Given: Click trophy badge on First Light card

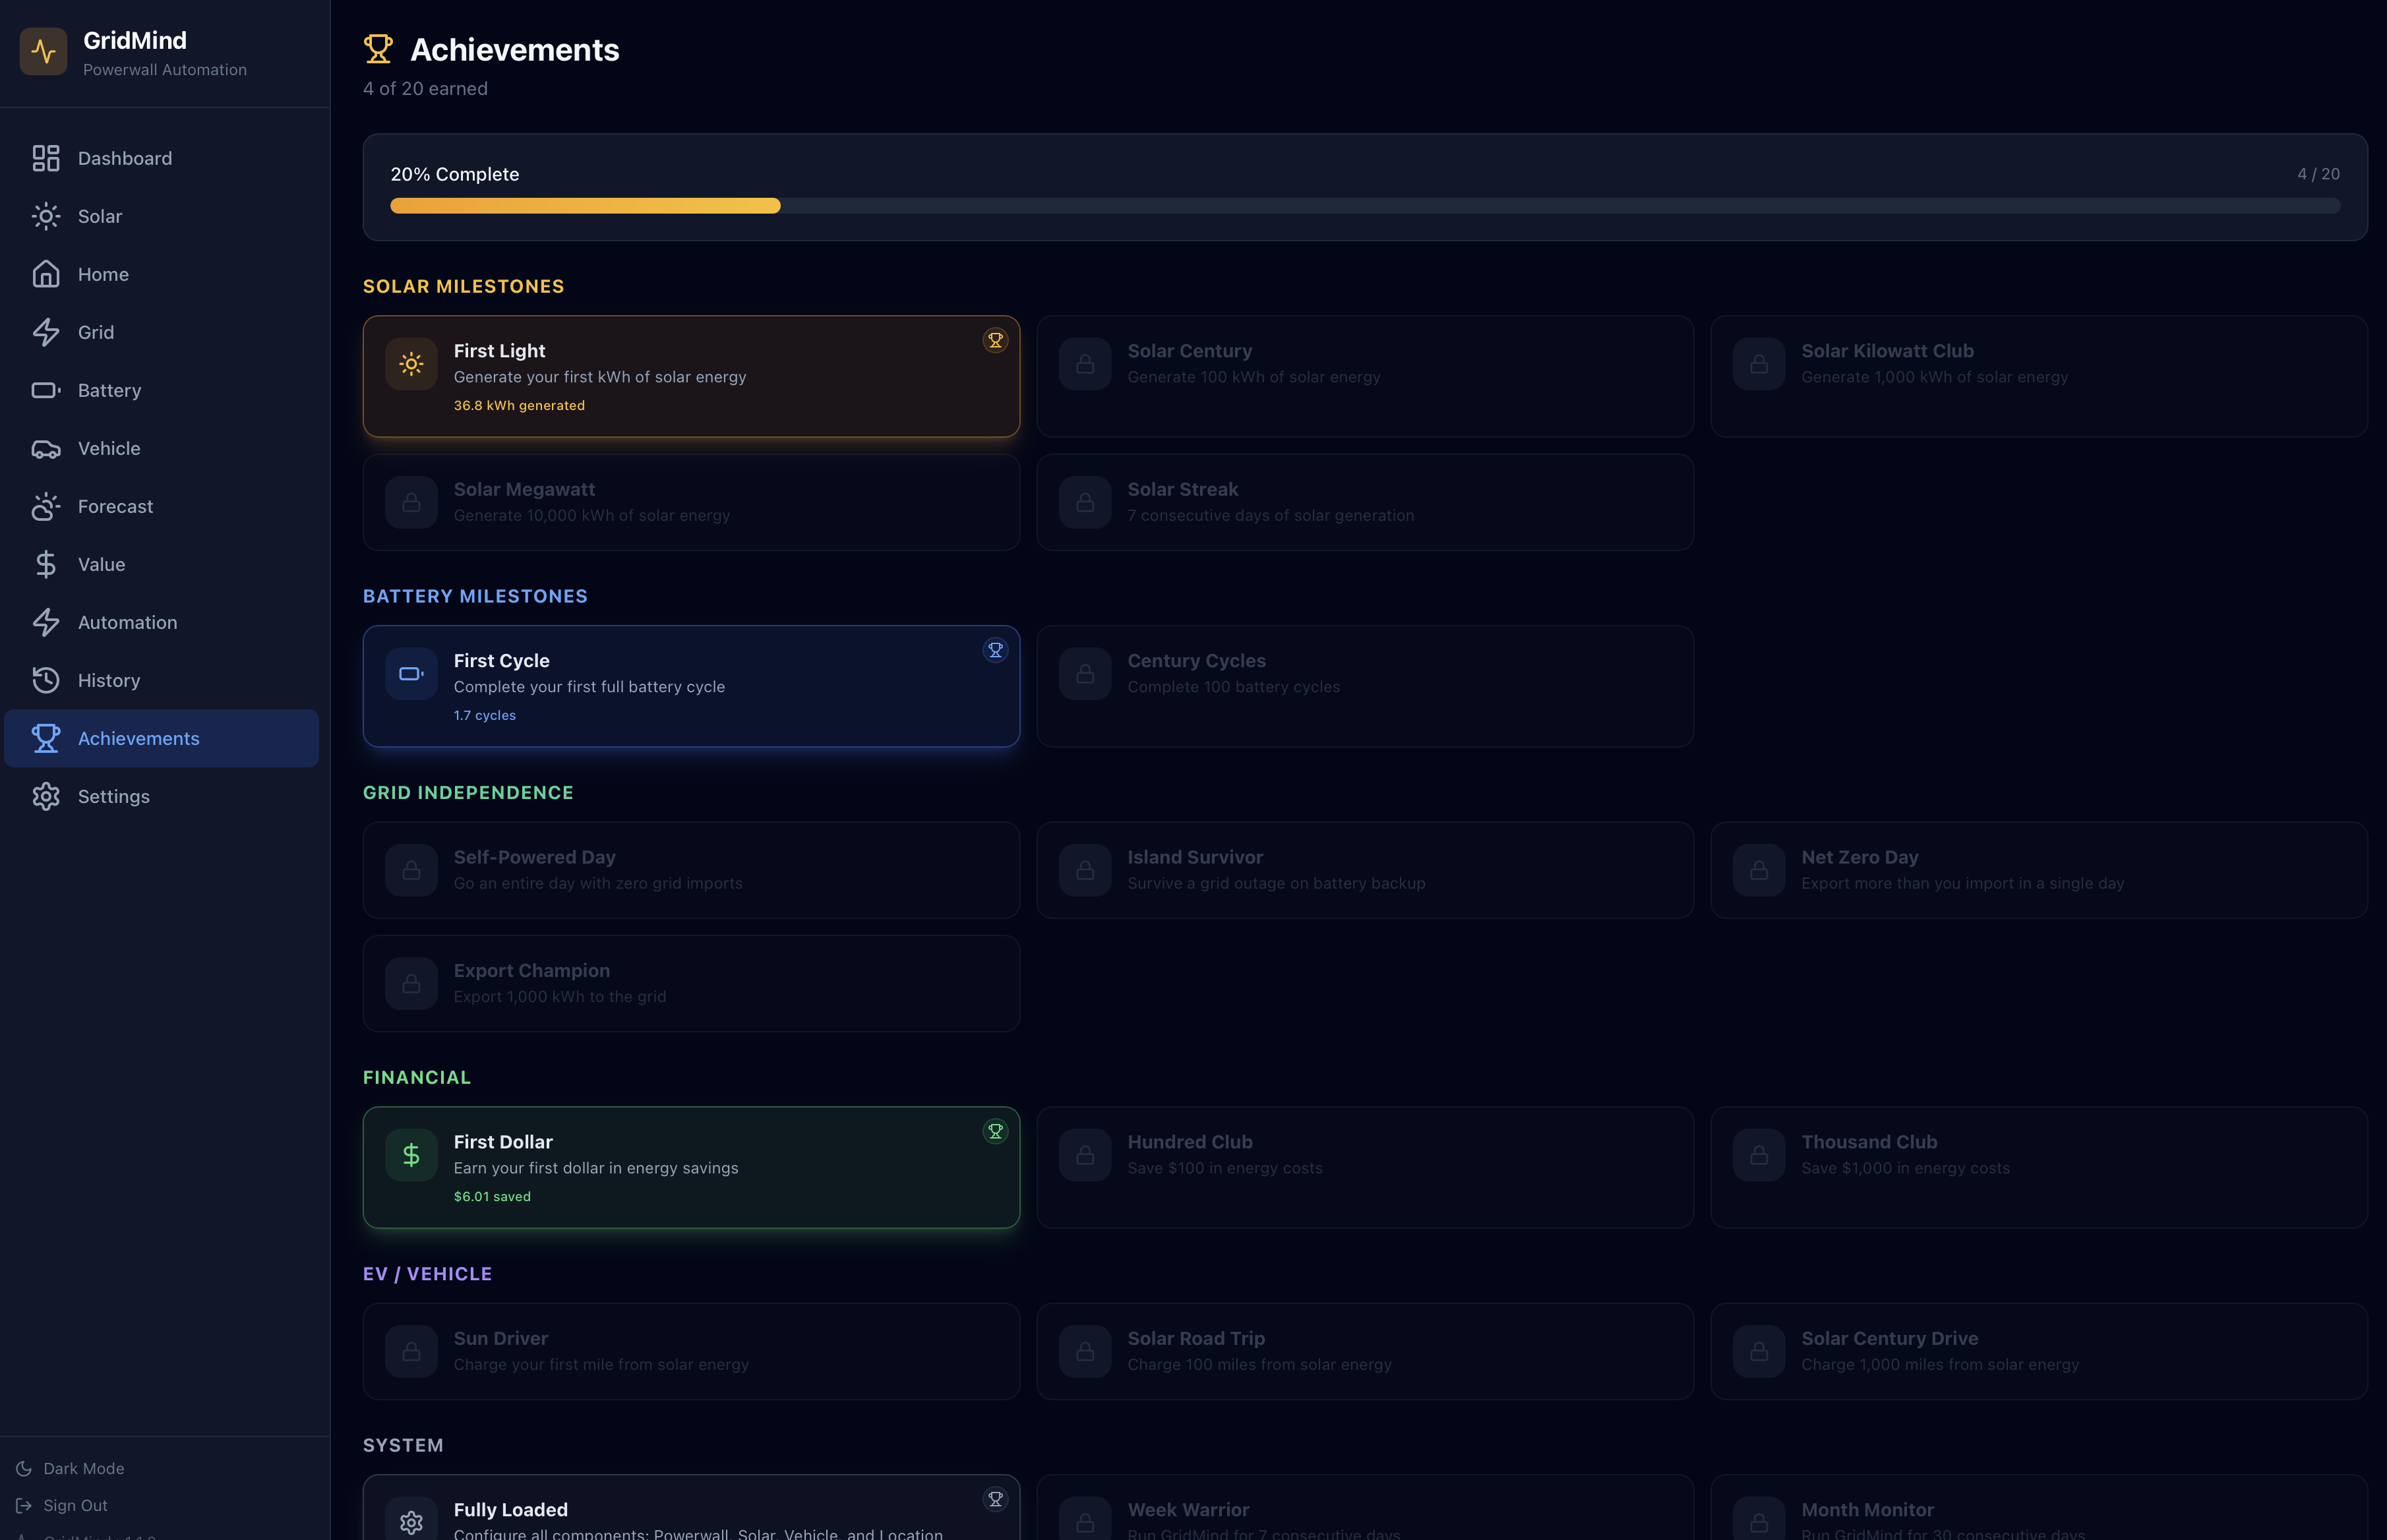Looking at the screenshot, I should (x=995, y=340).
